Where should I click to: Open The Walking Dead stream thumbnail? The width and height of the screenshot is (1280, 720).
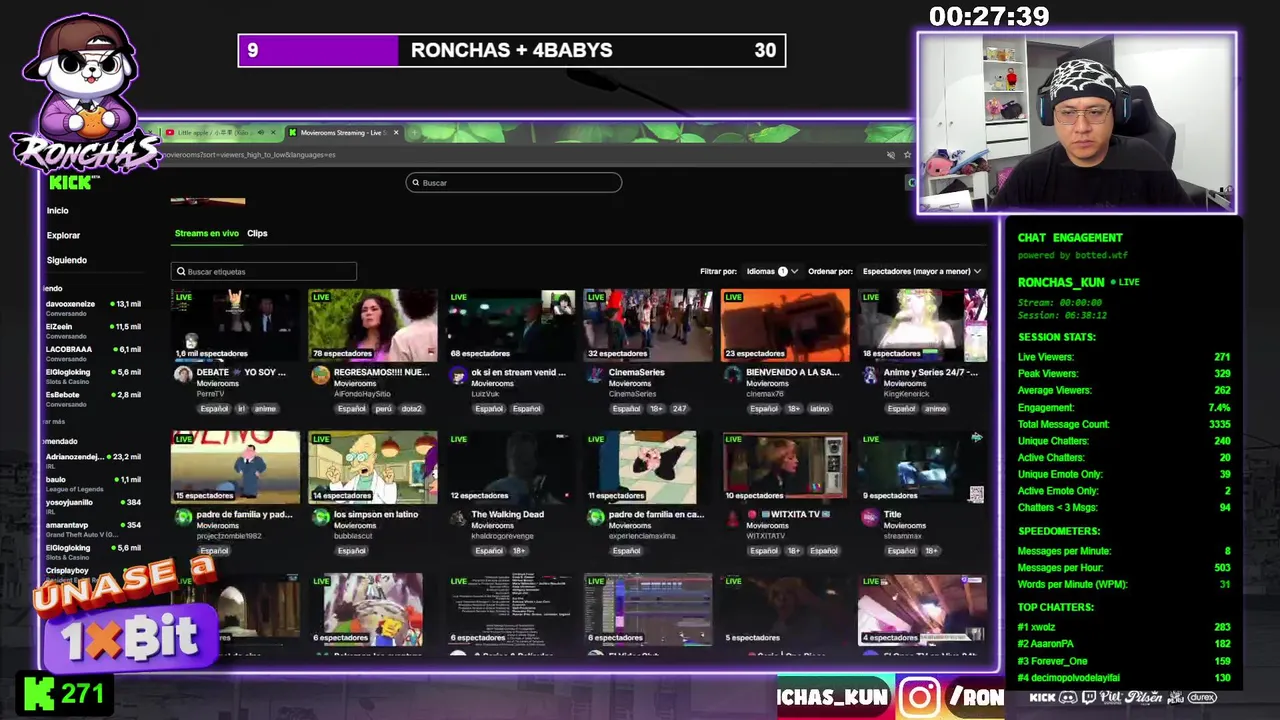coord(510,467)
